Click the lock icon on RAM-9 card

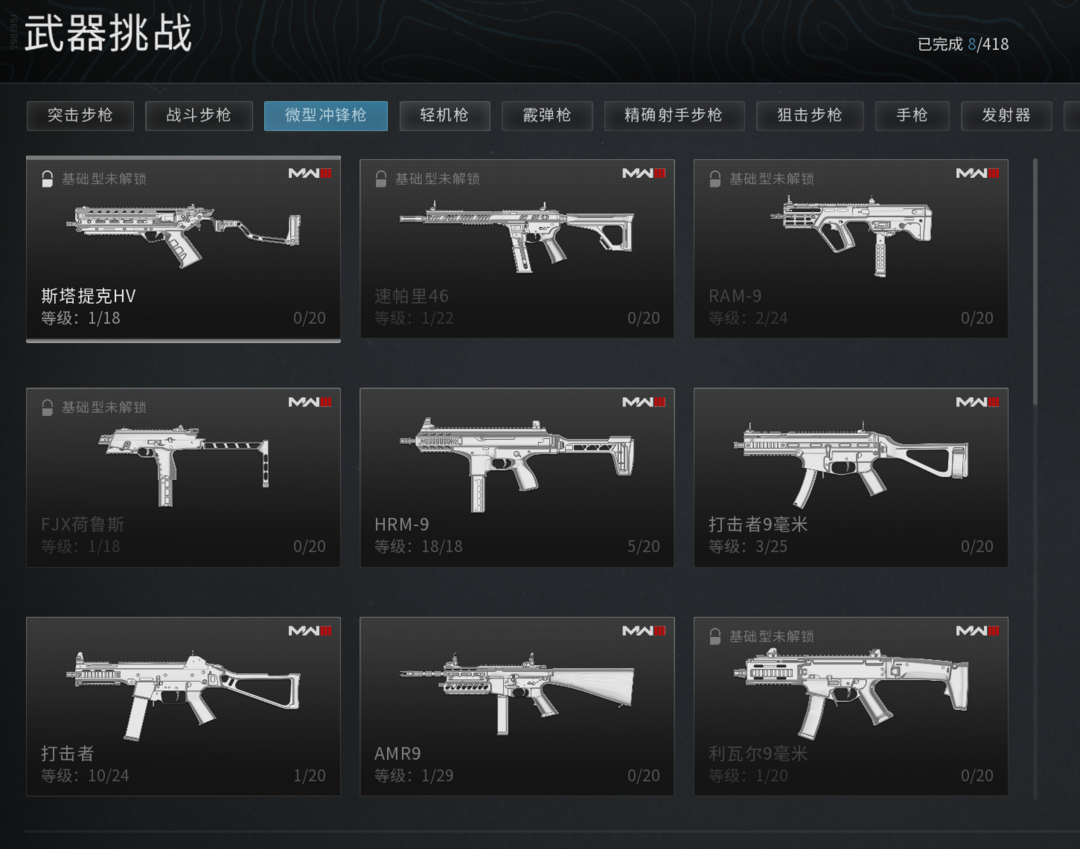point(715,179)
